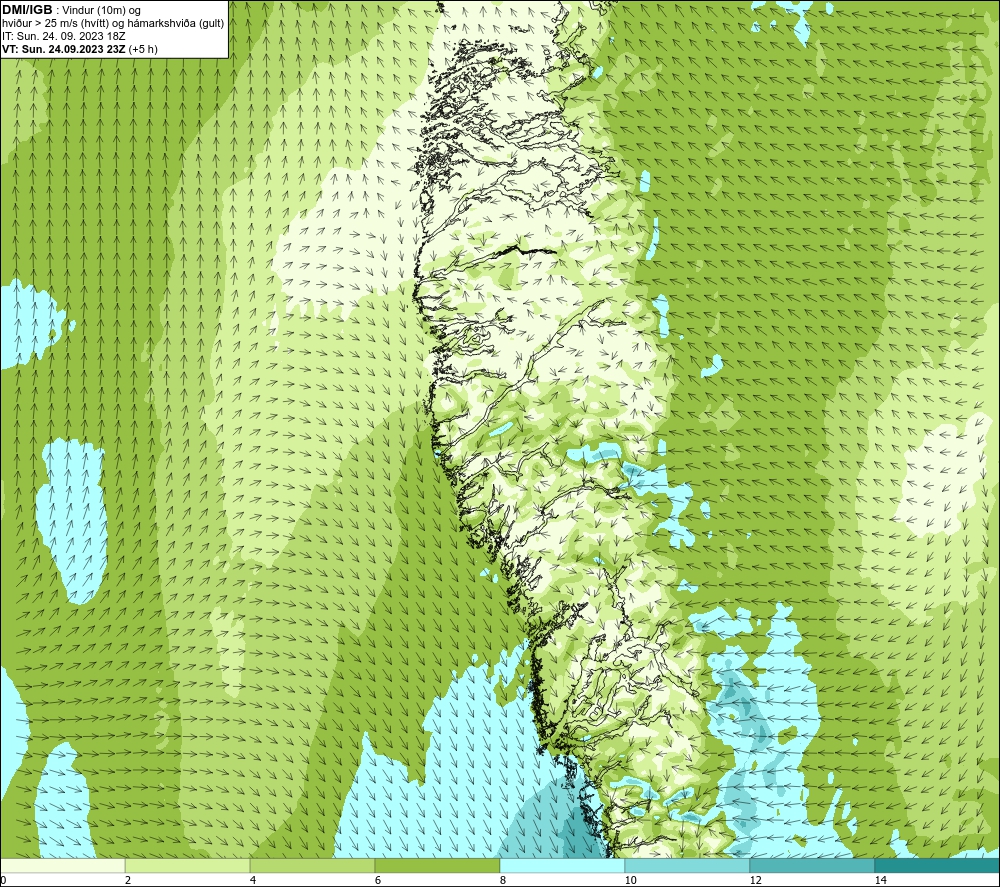
Task: Click the 'VT: Sun. 24.09.2023 23Z (+5 h)' line
Action: [80, 49]
